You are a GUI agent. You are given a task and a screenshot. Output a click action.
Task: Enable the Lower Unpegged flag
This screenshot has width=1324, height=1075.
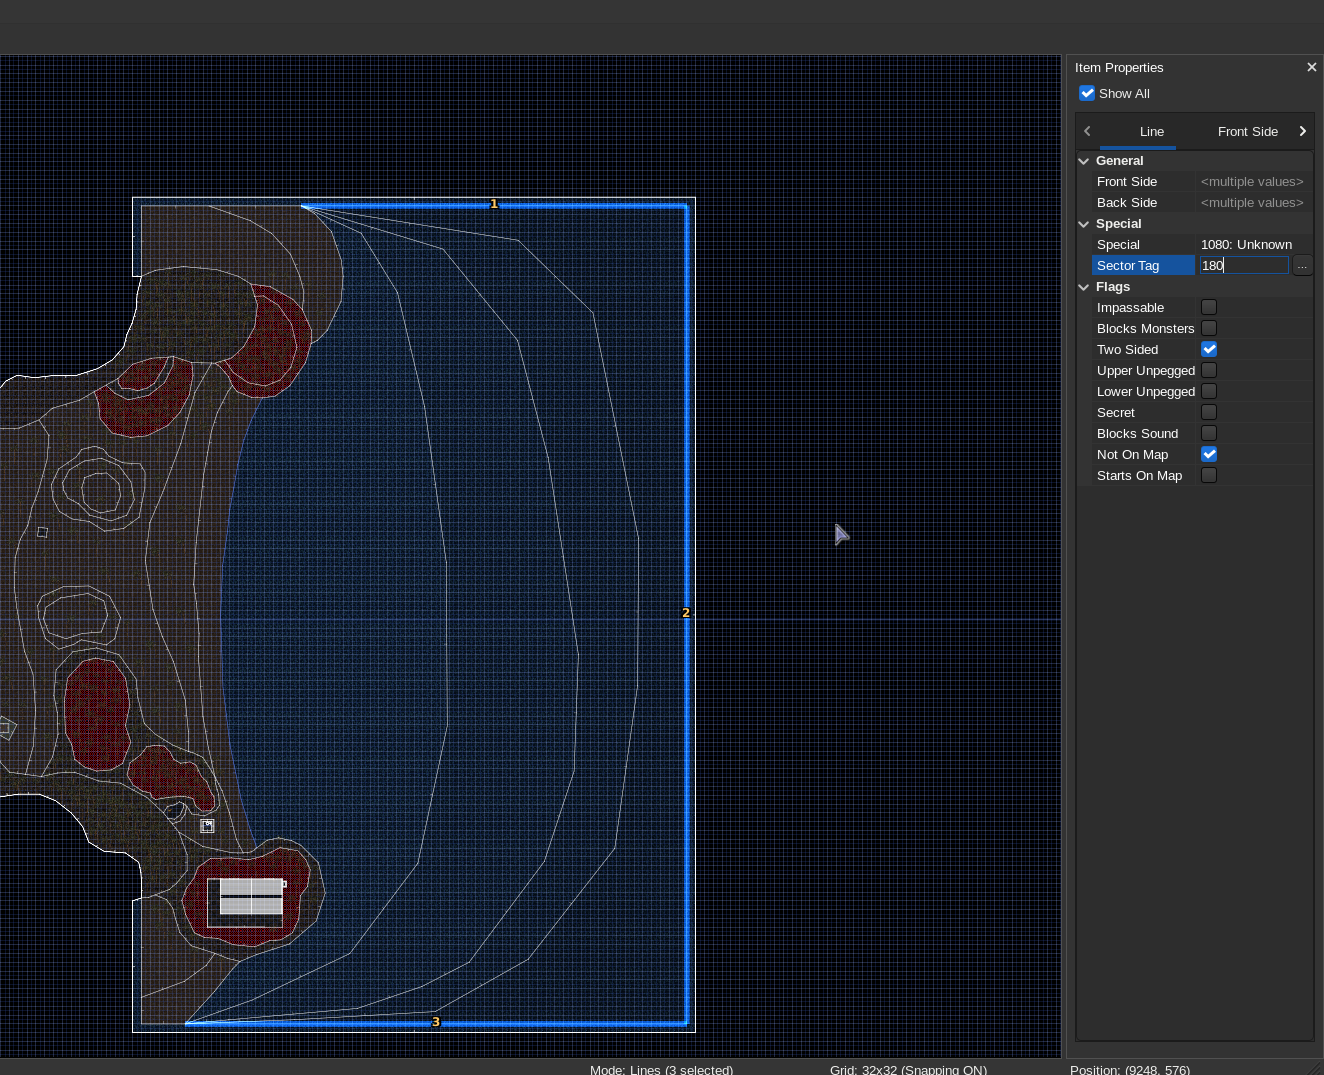coord(1209,392)
